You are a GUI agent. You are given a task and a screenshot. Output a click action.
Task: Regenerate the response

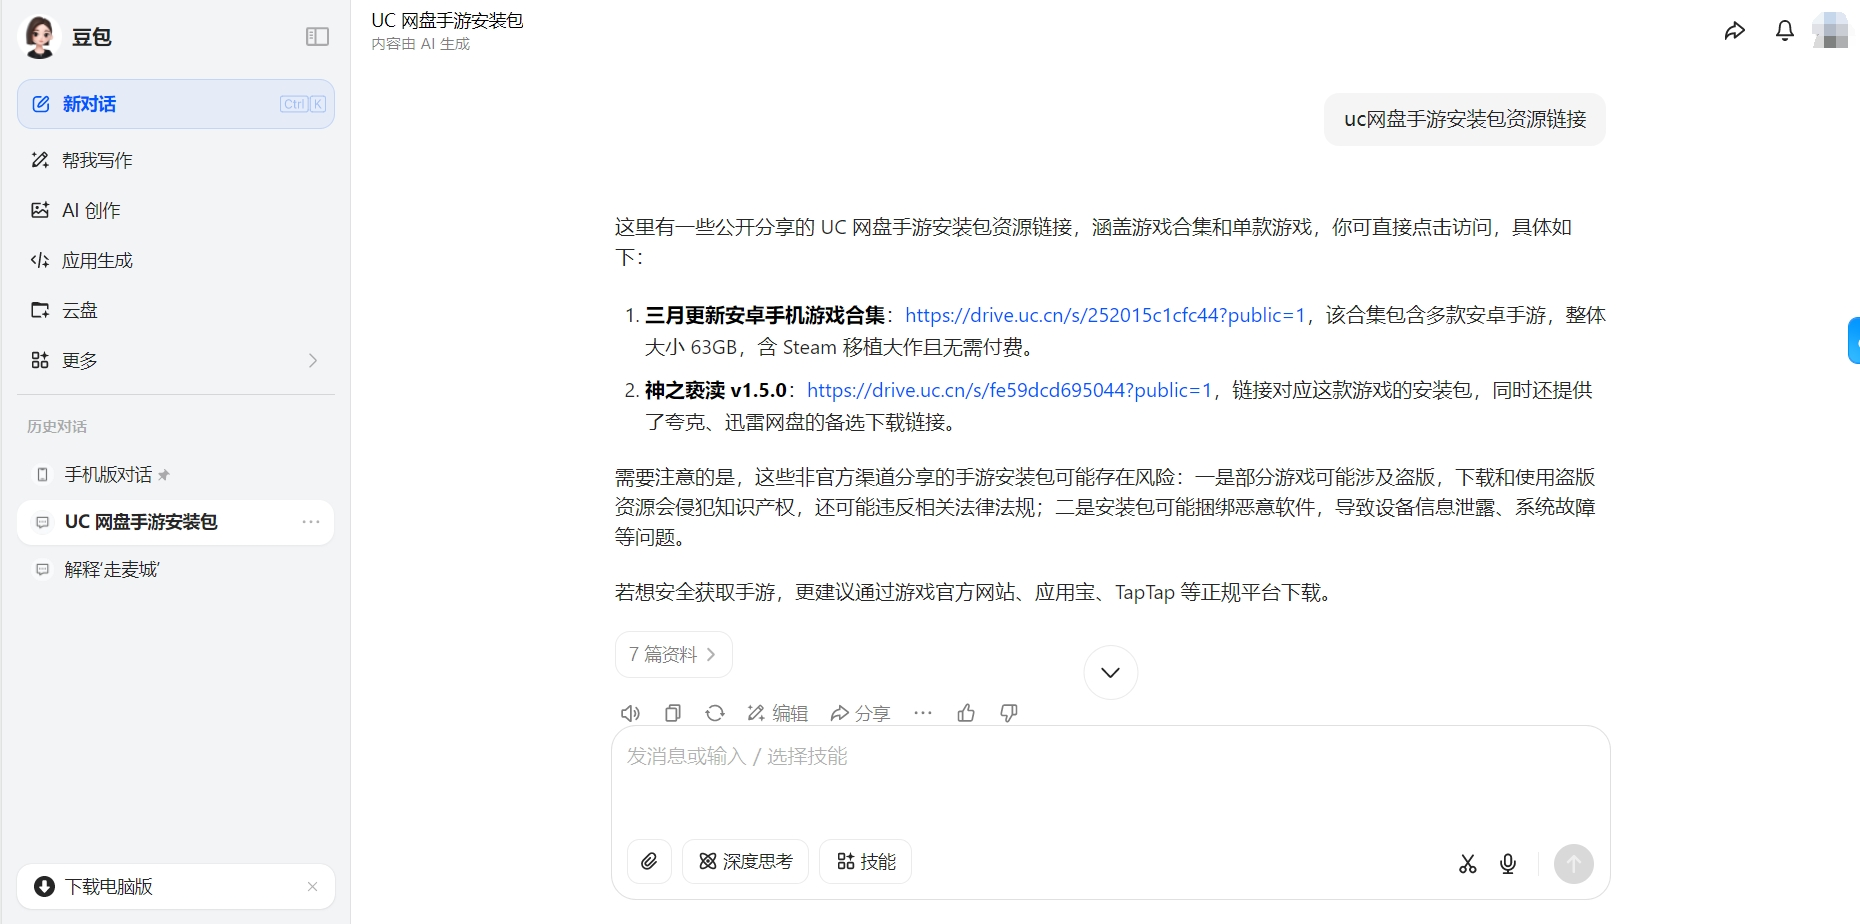(715, 713)
